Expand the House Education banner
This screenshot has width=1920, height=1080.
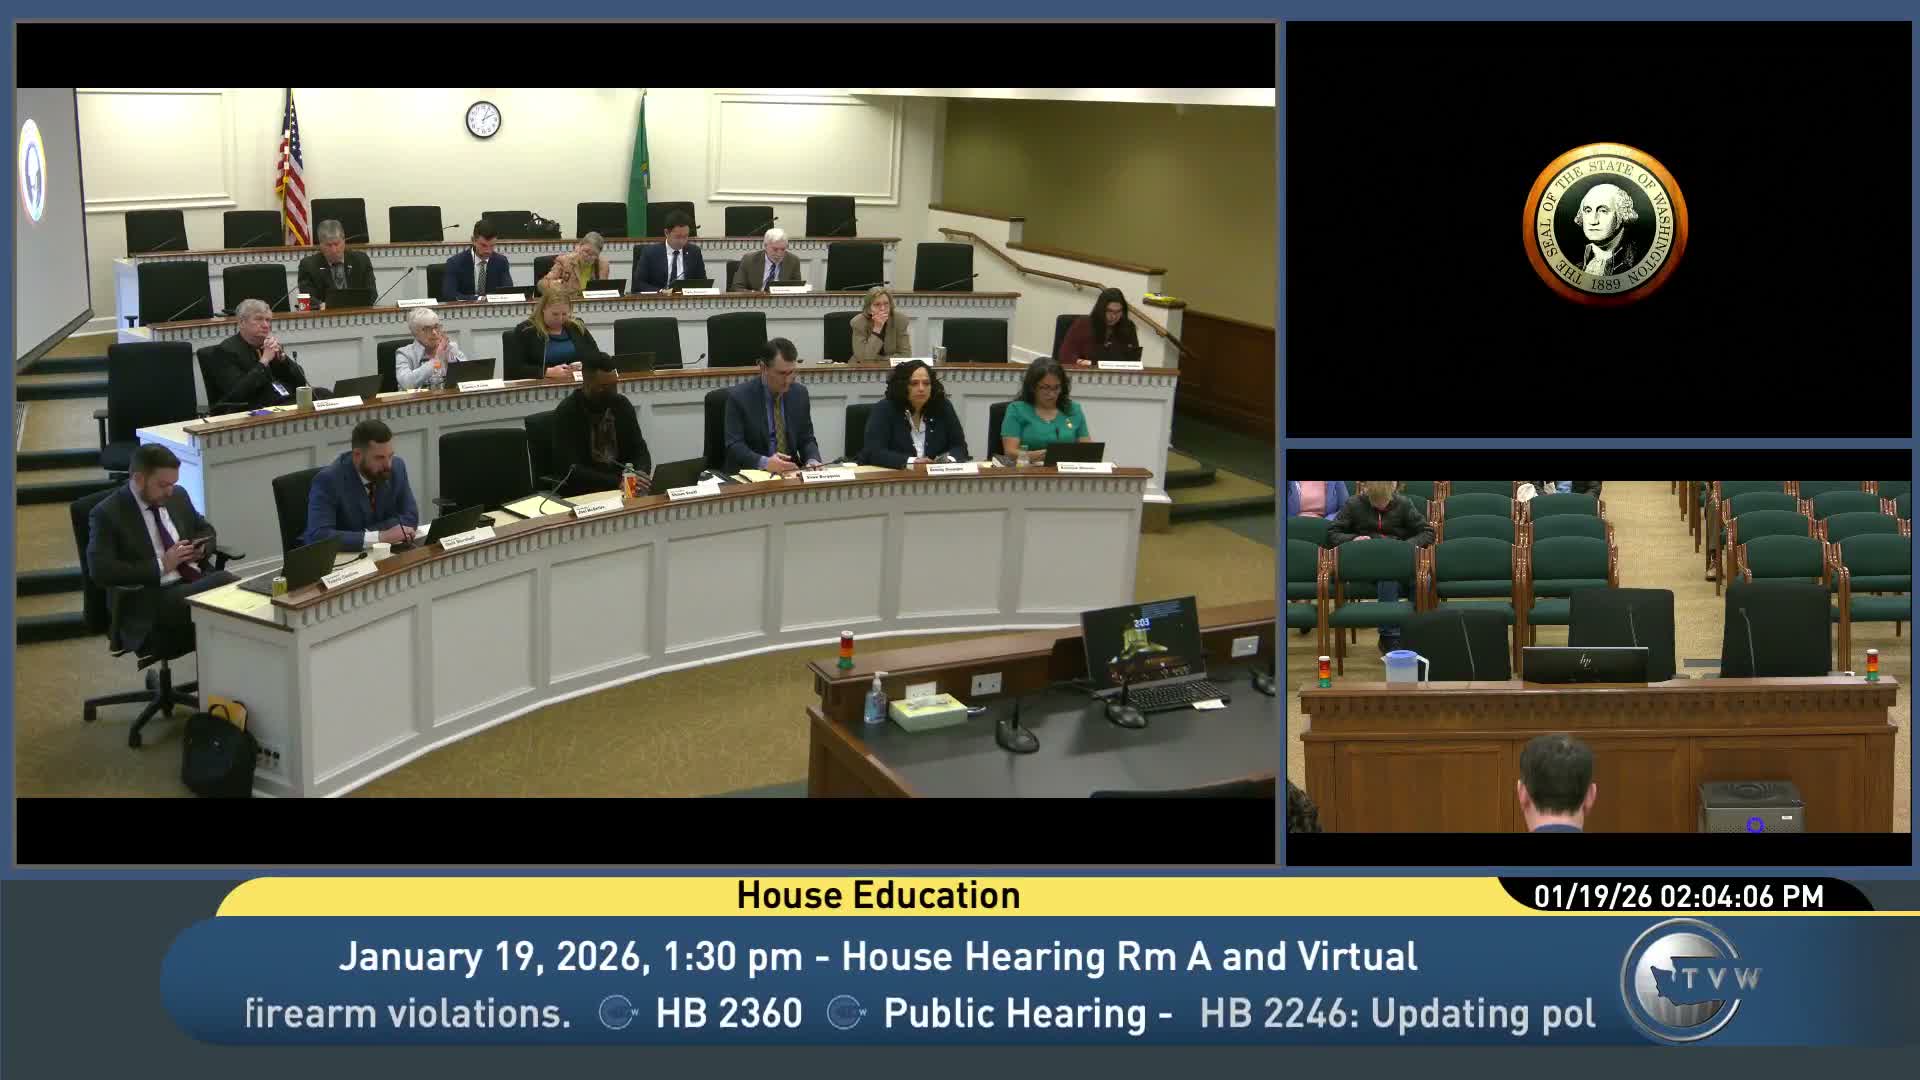point(878,895)
